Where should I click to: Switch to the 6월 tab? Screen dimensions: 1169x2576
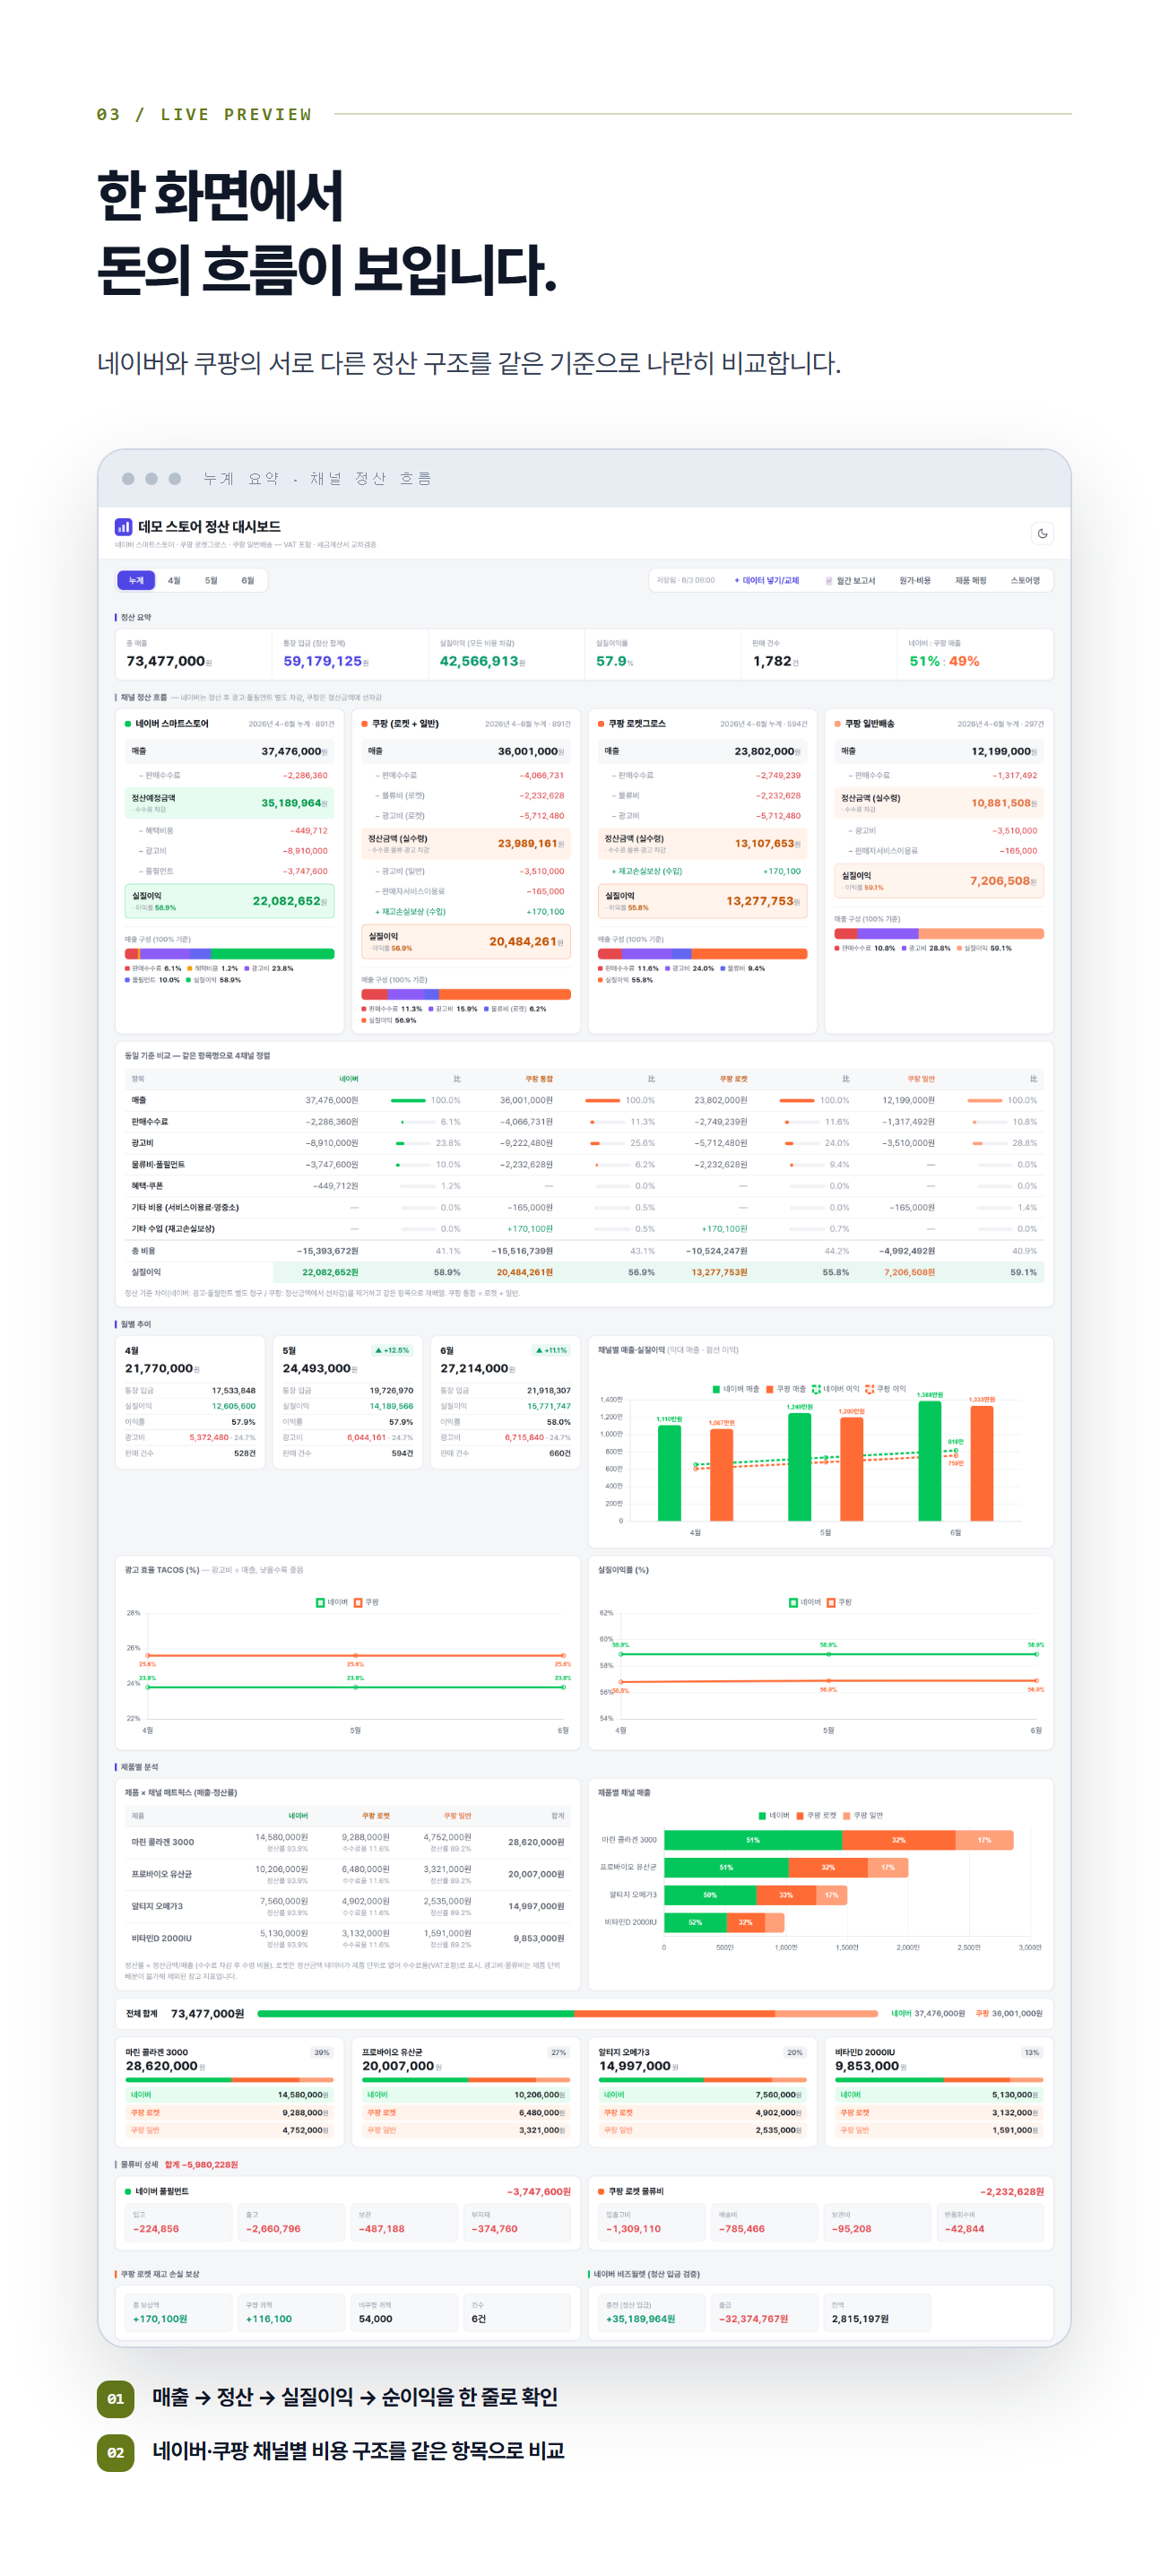pyautogui.click(x=247, y=580)
